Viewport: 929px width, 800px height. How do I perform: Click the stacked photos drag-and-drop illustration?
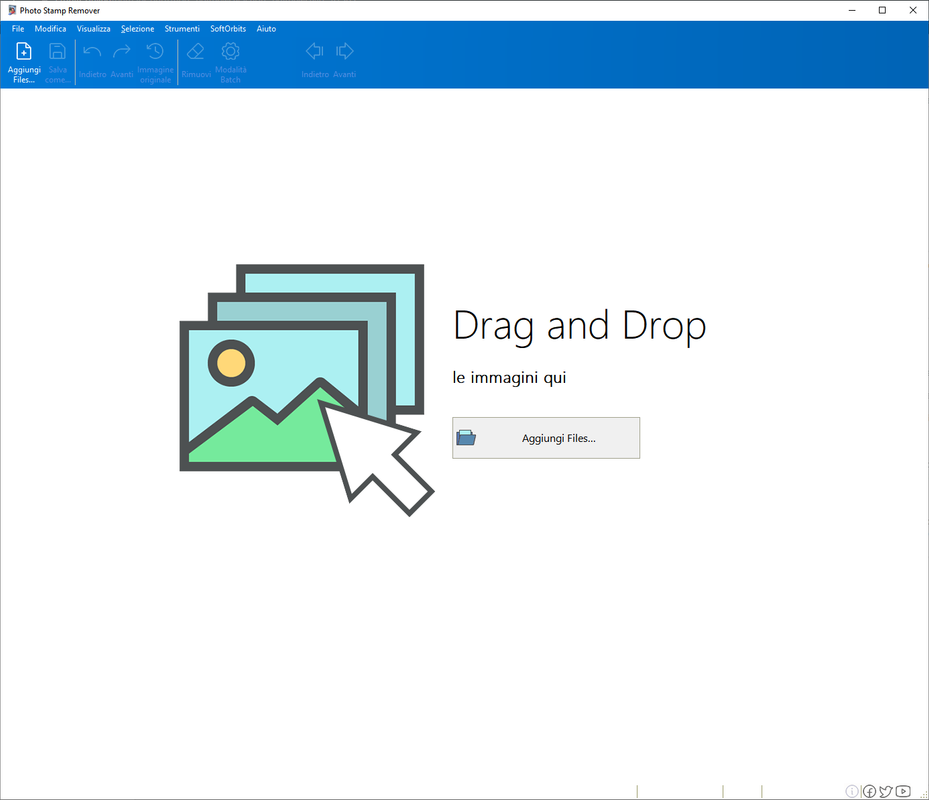coord(307,390)
